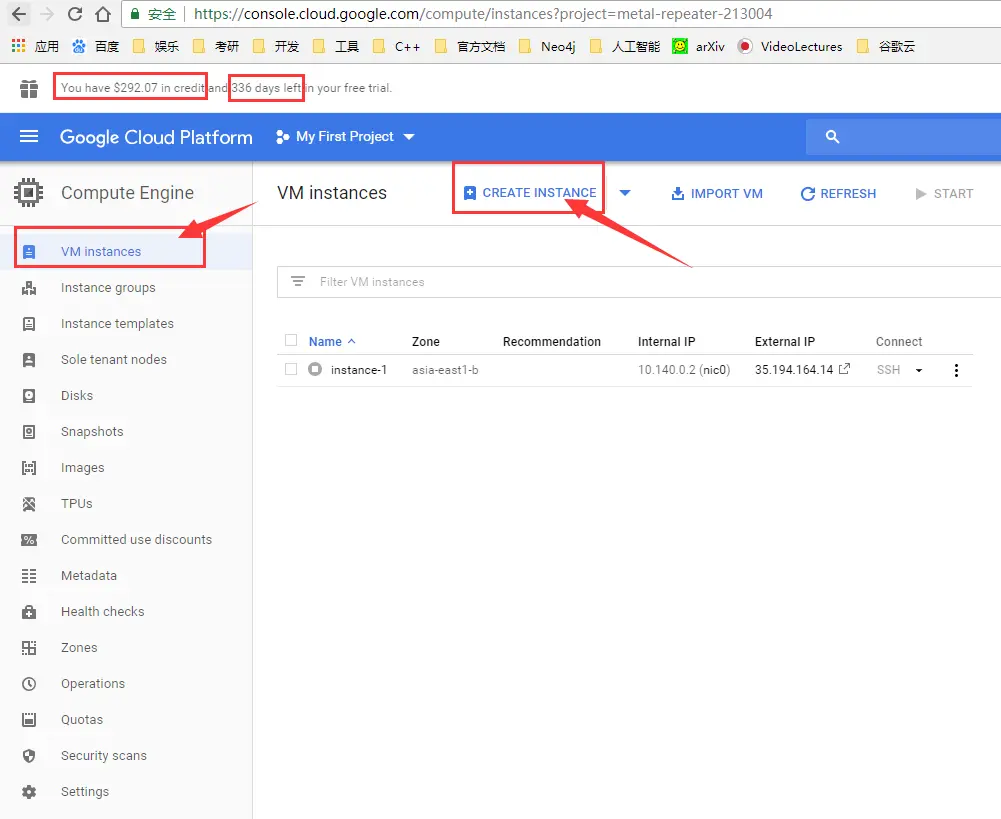1001x819 pixels.
Task: Click the Committed use discounts percent icon
Action: [29, 540]
